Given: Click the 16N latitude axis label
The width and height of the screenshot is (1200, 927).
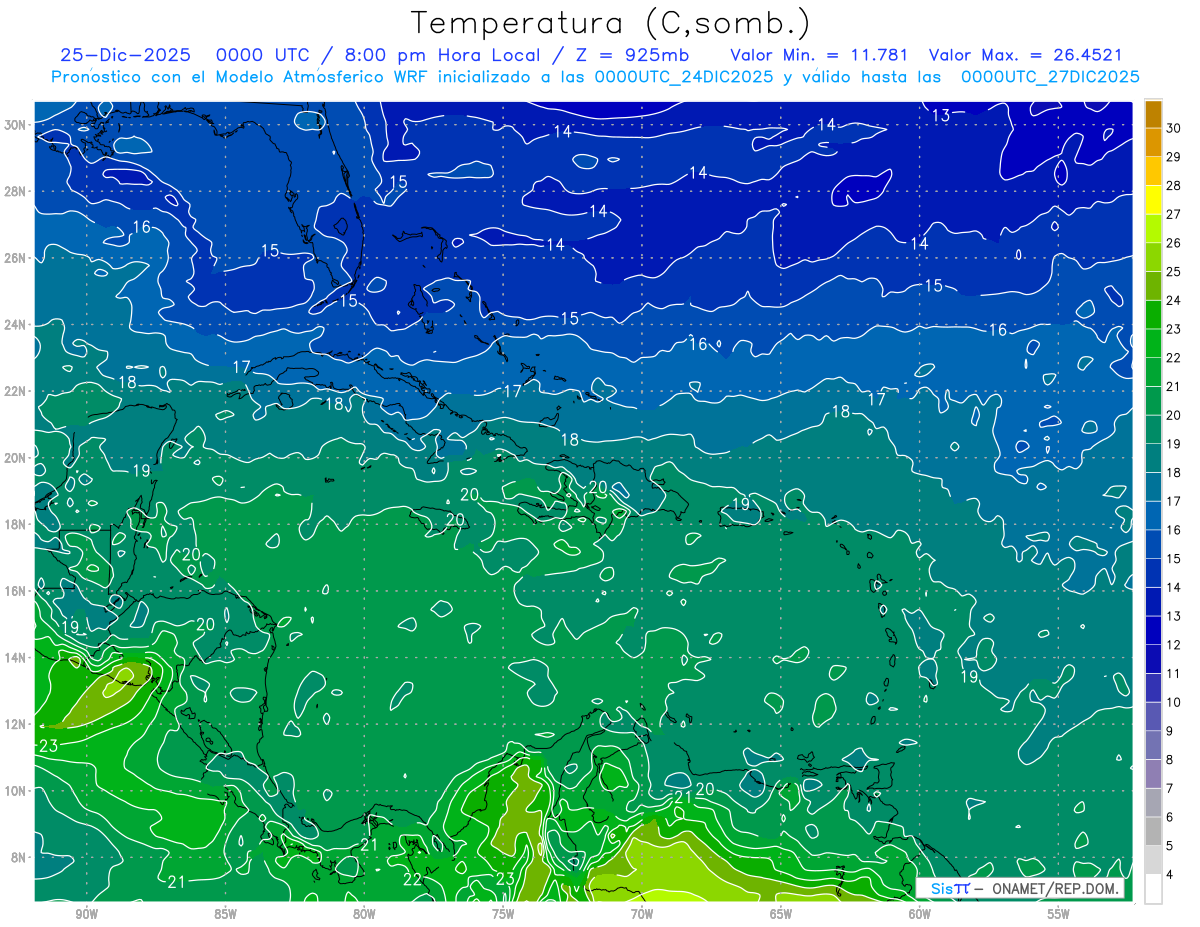Looking at the screenshot, I should 16,591.
